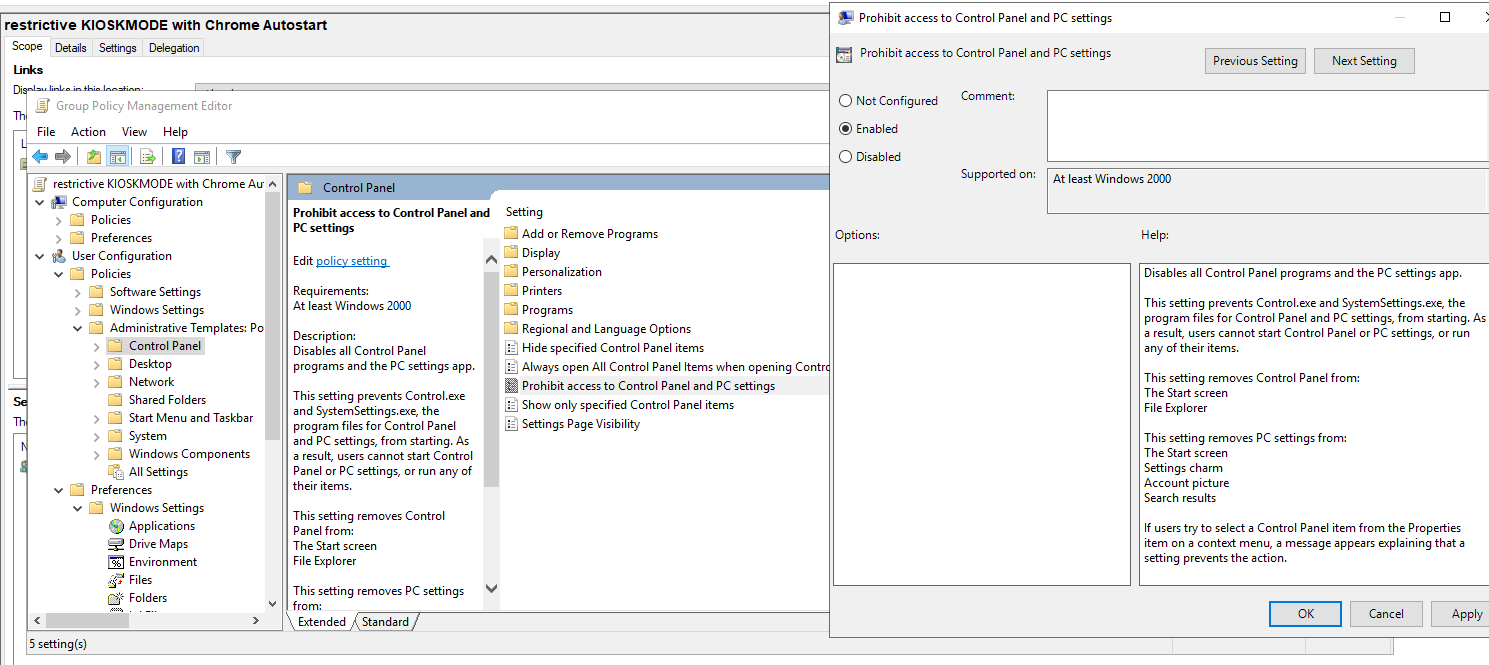Screen dimensions: 1489x665
Task: Click the Files icon in the tree
Action: pyautogui.click(x=116, y=580)
